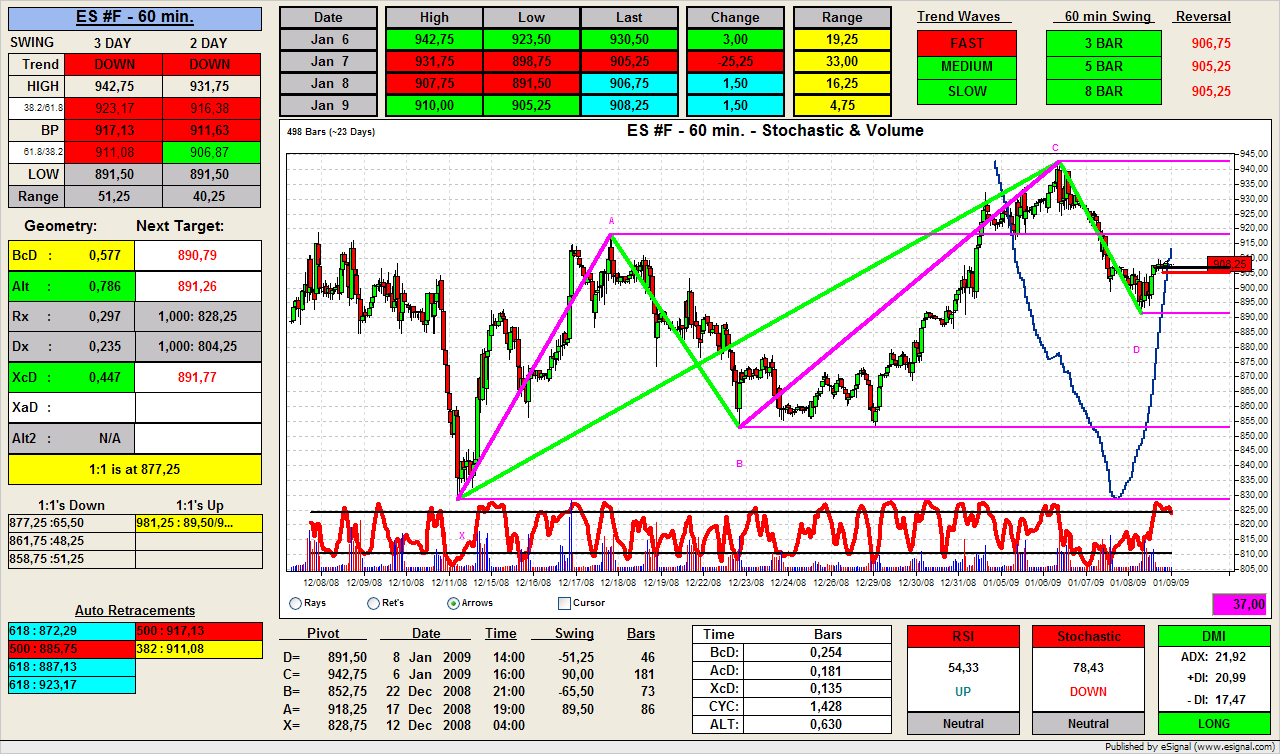Select the Ret's radio button
The width and height of the screenshot is (1280, 754).
[374, 603]
